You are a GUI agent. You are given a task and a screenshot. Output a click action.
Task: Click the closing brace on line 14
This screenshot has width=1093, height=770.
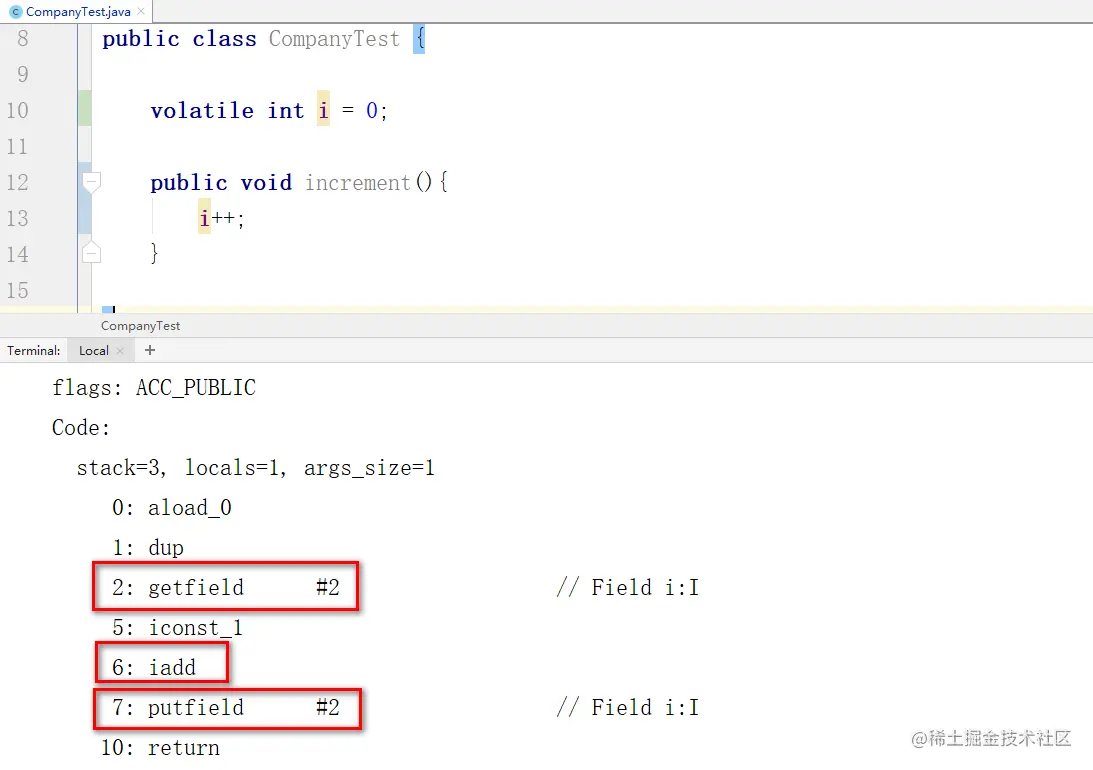click(x=154, y=253)
